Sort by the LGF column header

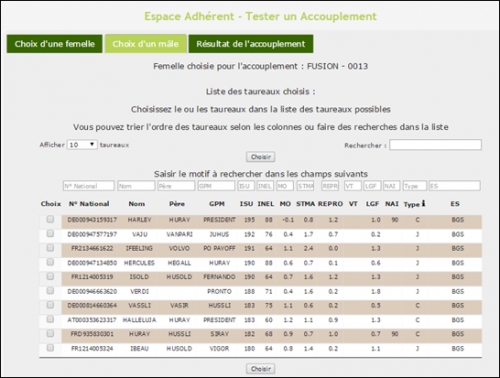[x=372, y=204]
